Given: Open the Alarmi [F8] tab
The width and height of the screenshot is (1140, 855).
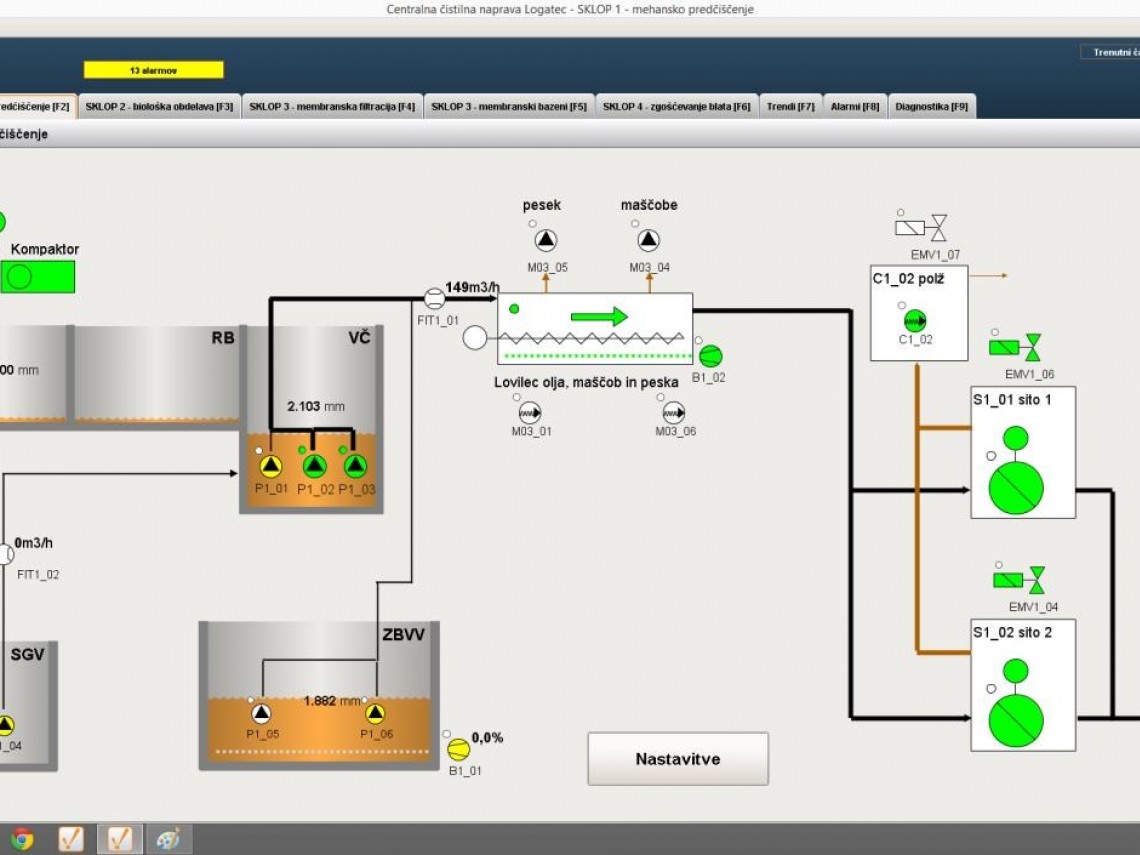Looking at the screenshot, I should pos(855,107).
